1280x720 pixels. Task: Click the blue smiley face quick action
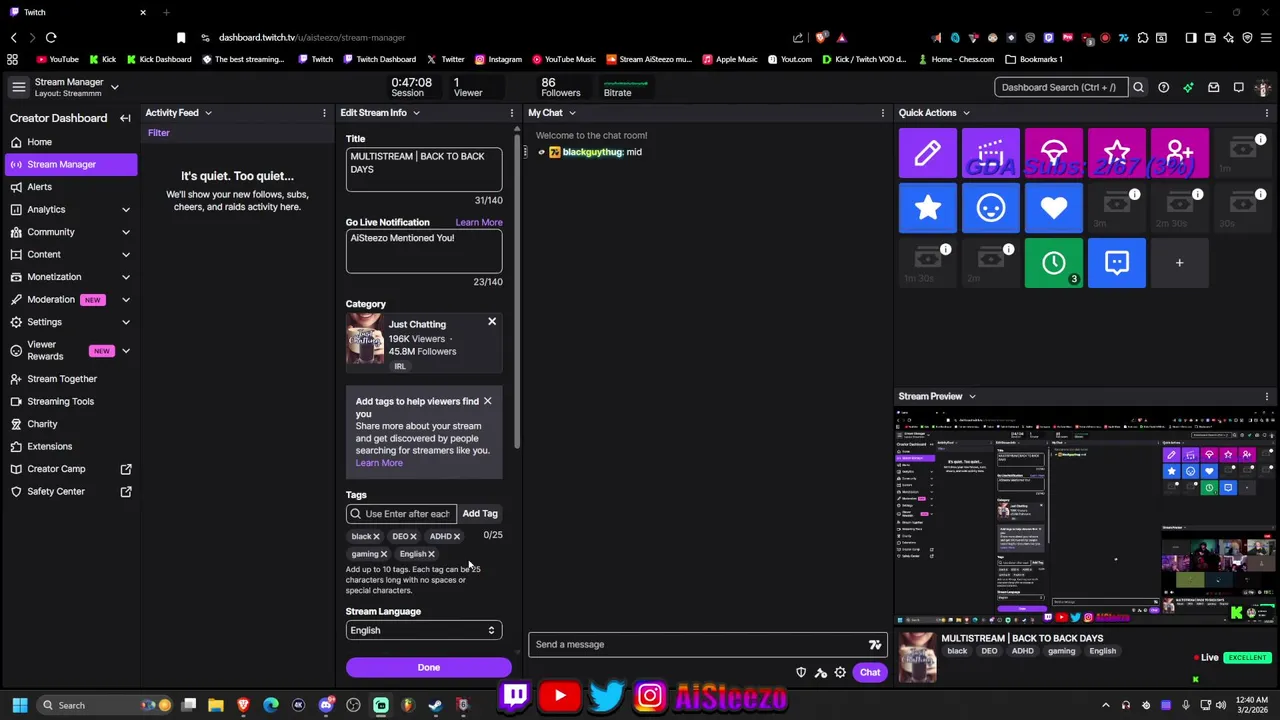point(990,208)
